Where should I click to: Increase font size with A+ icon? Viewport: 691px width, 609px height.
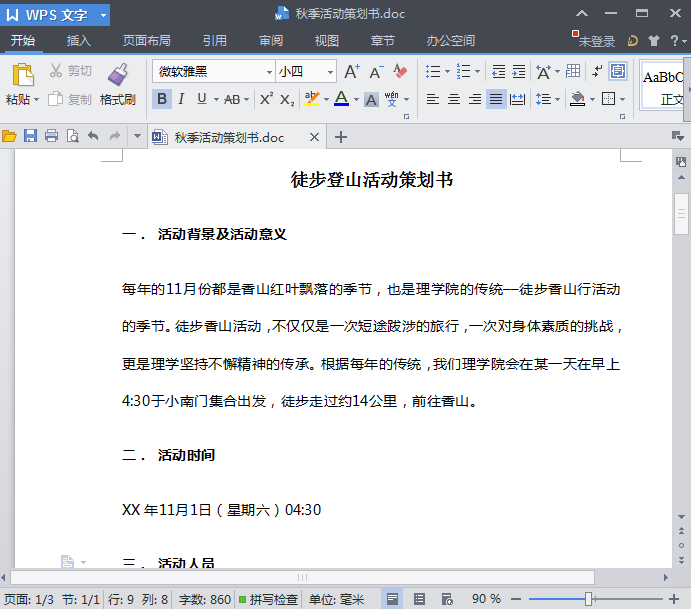352,71
